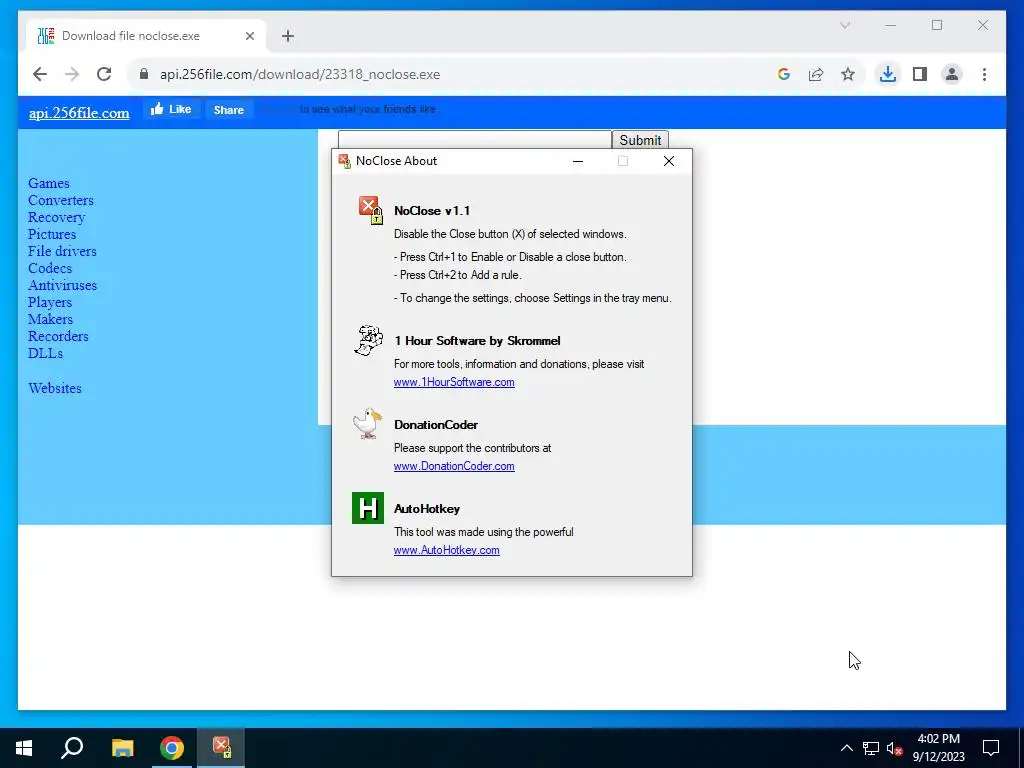Click the NoClose app icon in About dialog

point(370,210)
